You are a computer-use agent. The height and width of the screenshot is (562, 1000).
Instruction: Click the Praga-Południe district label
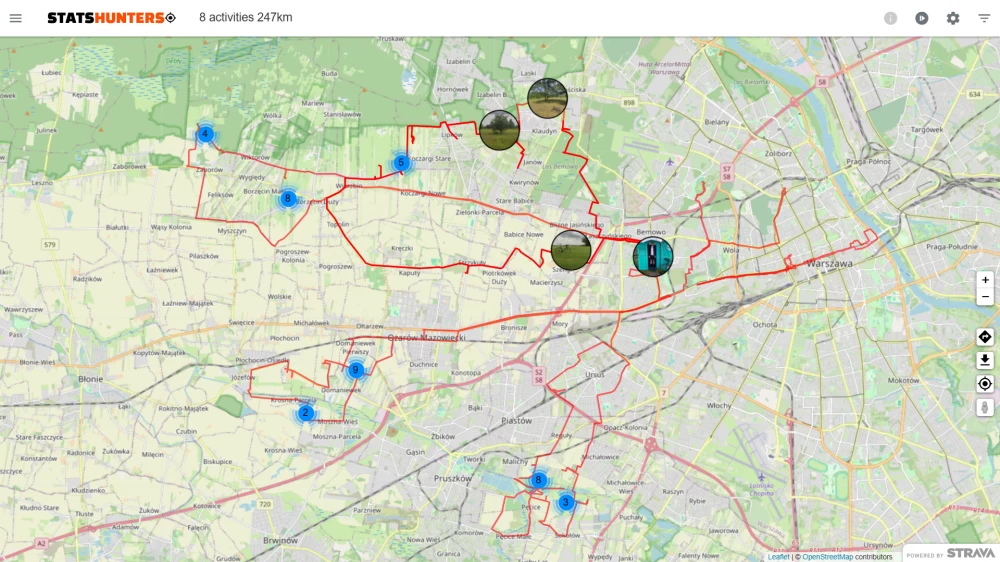pyautogui.click(x=952, y=247)
